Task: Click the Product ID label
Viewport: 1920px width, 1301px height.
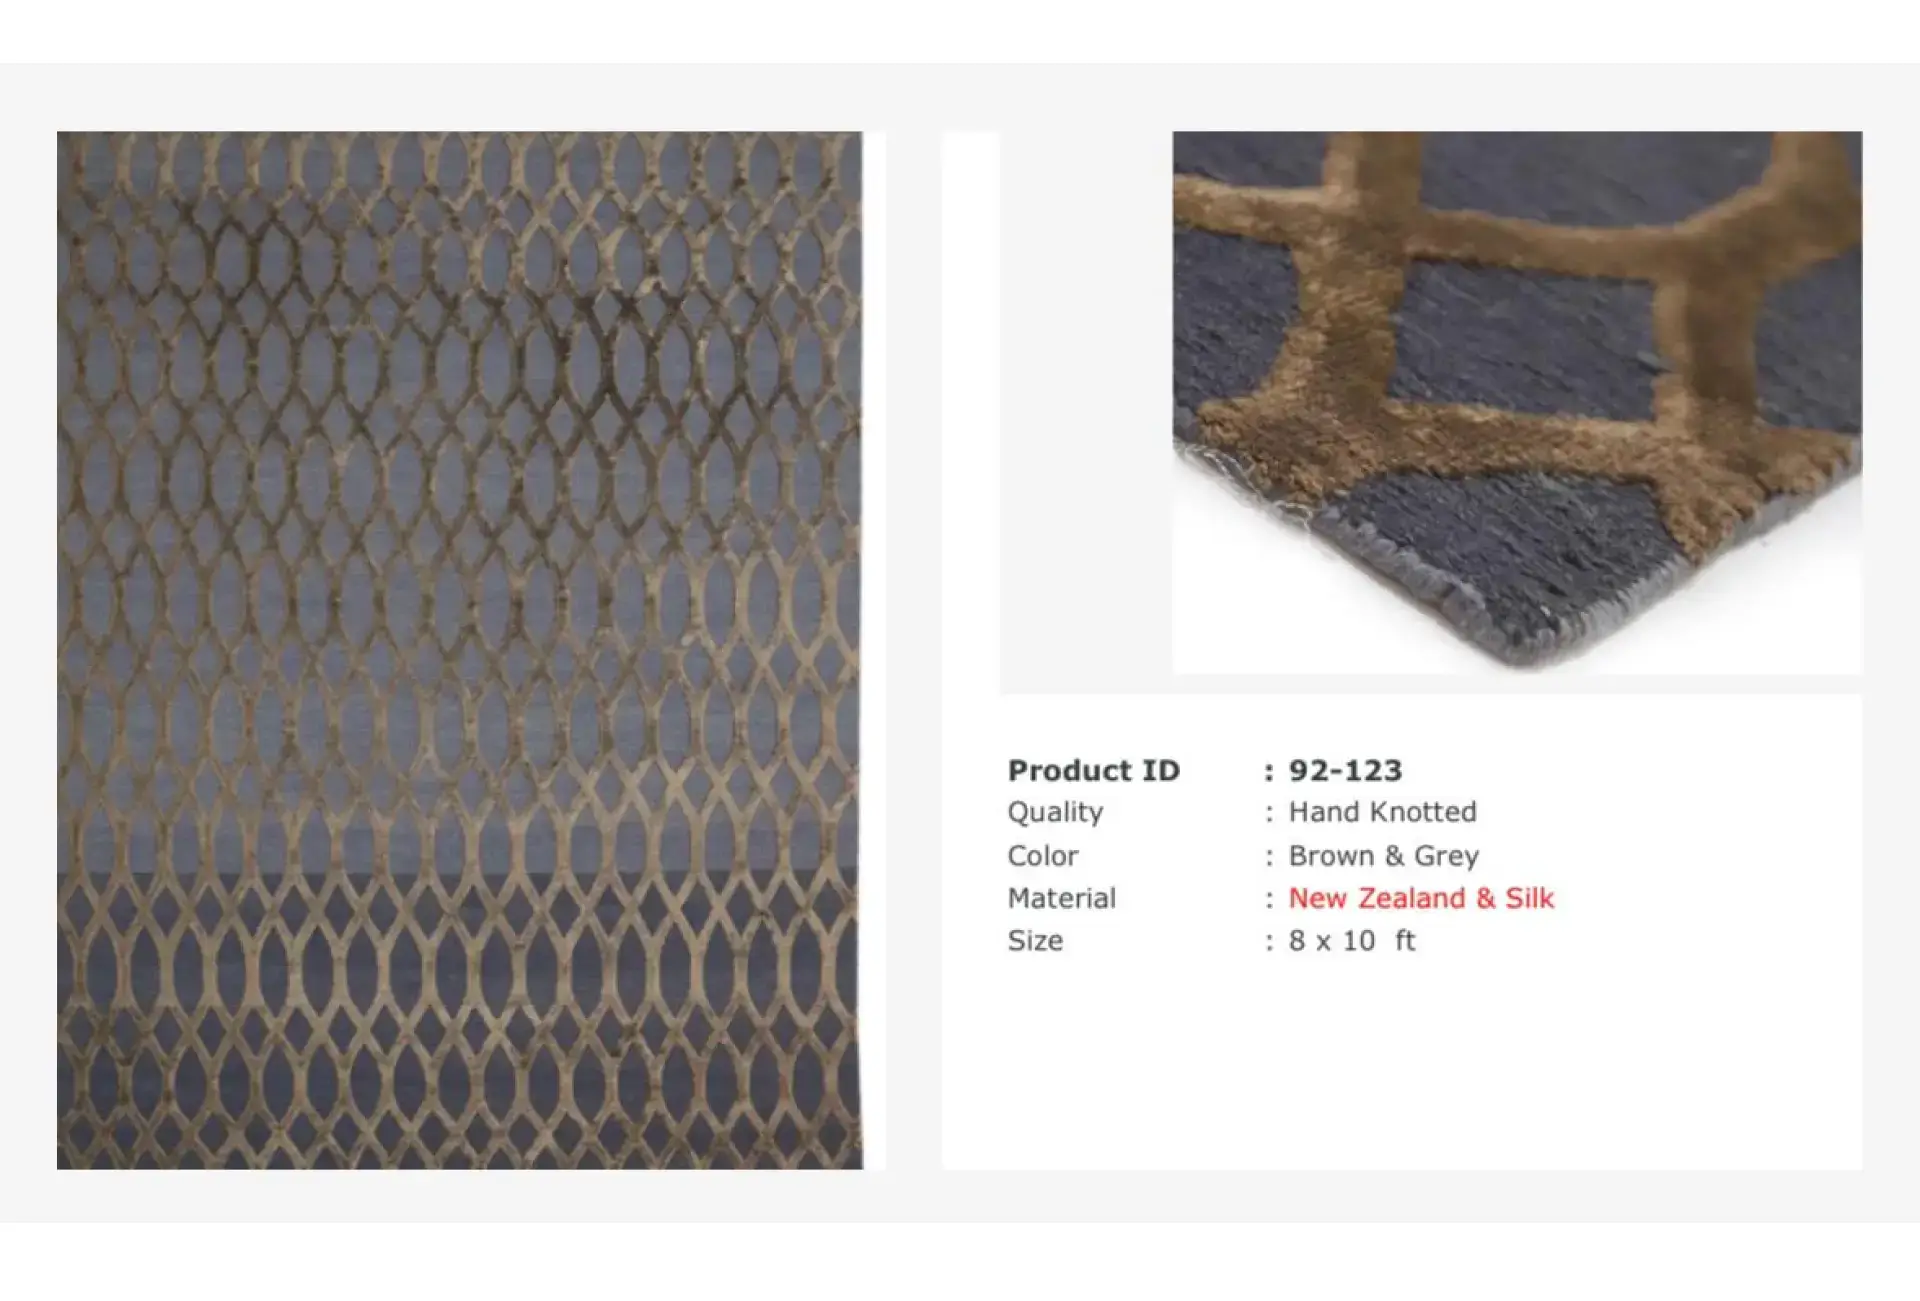Action: click(x=1094, y=770)
